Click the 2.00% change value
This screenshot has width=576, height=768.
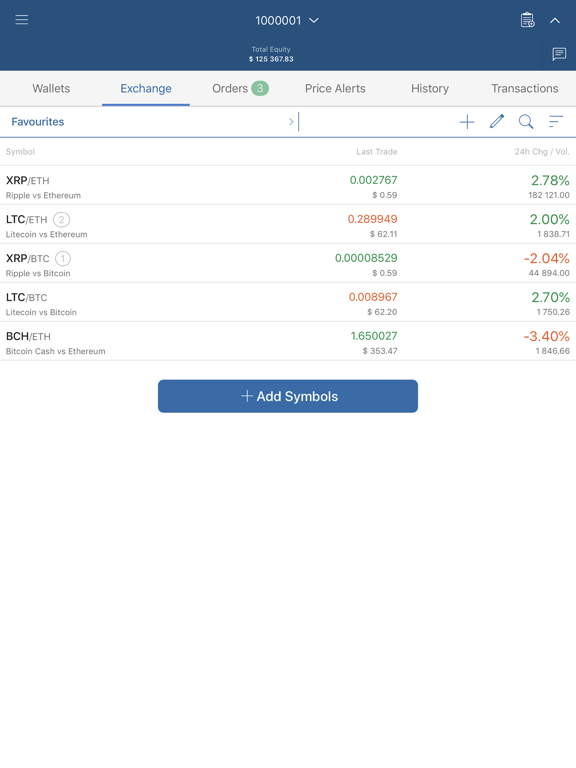(550, 219)
